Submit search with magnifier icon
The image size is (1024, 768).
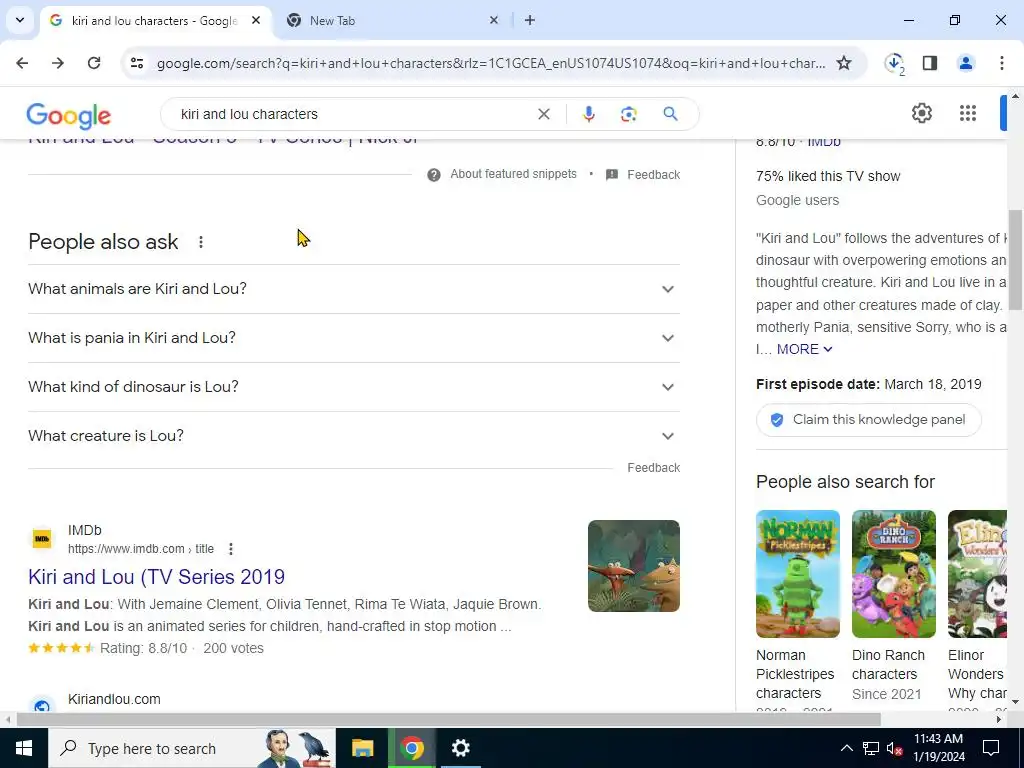pos(670,114)
